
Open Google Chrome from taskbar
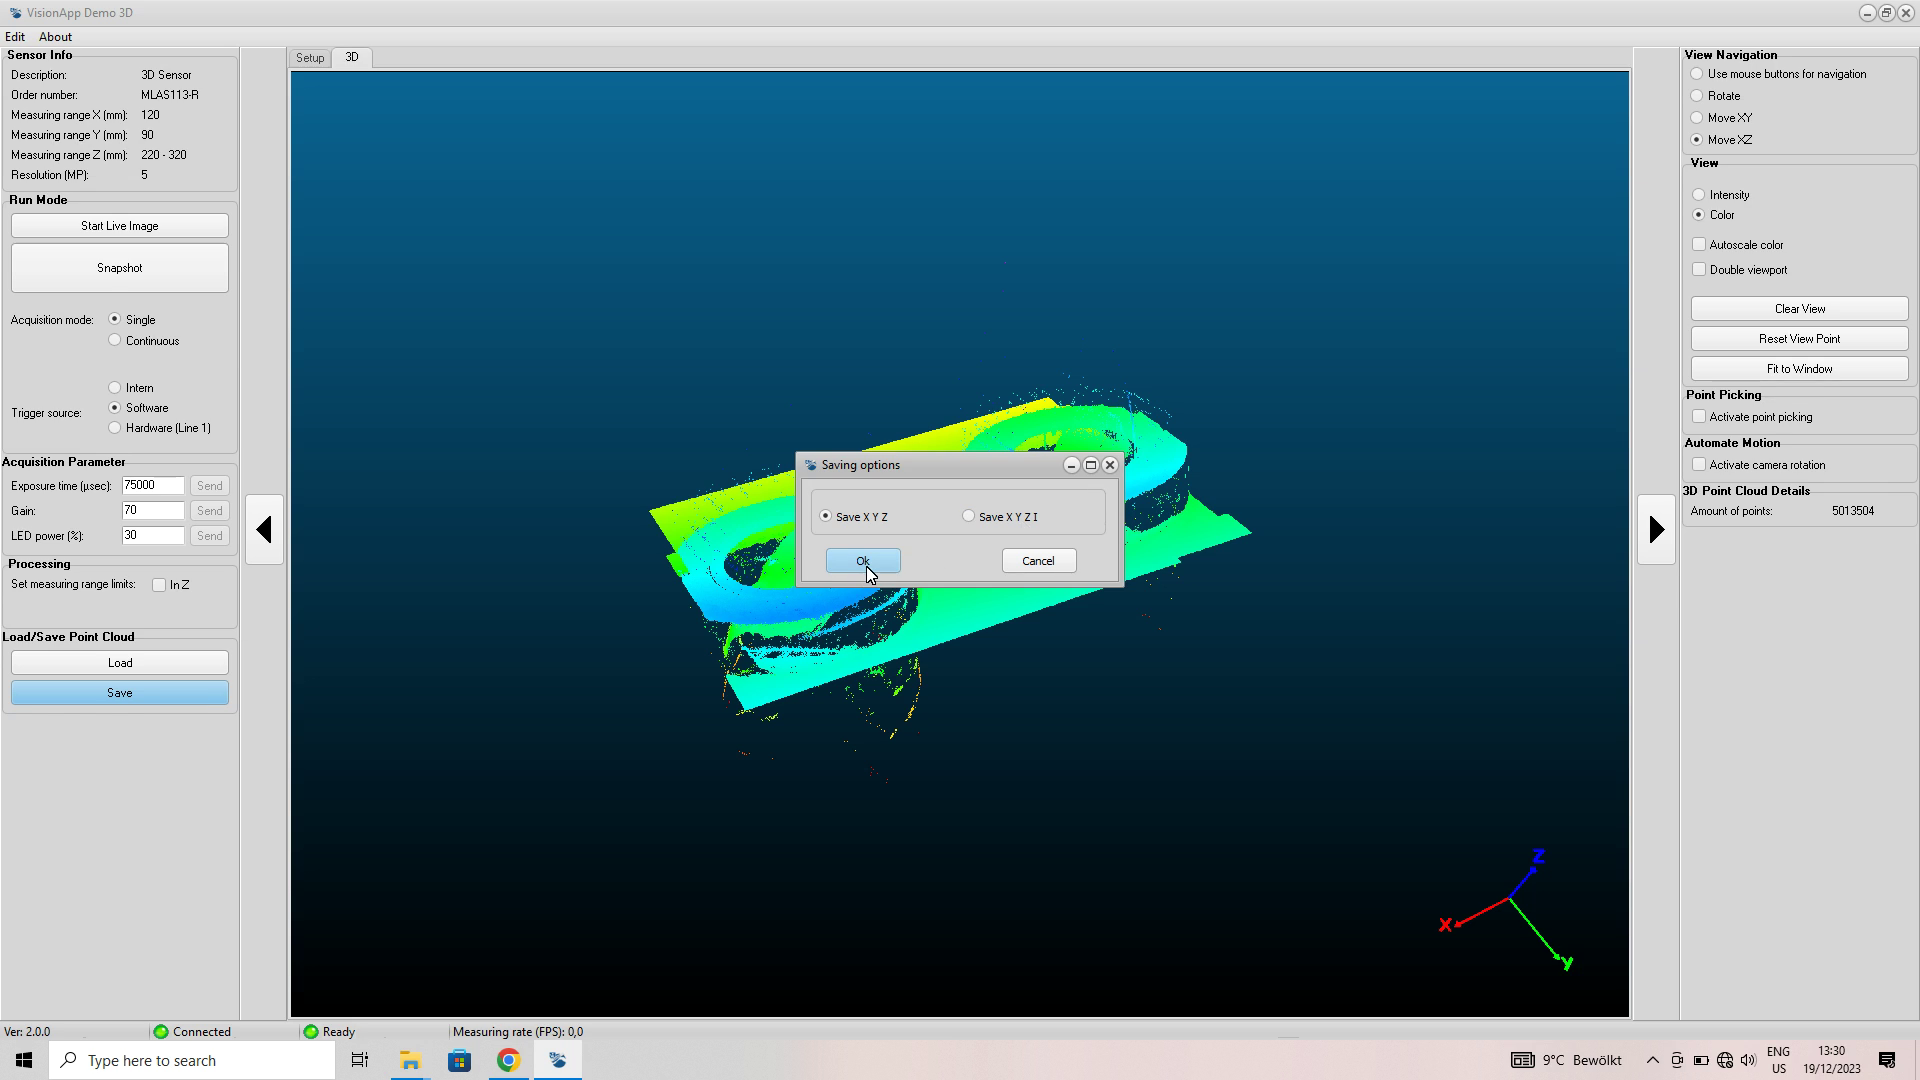[x=508, y=1060]
